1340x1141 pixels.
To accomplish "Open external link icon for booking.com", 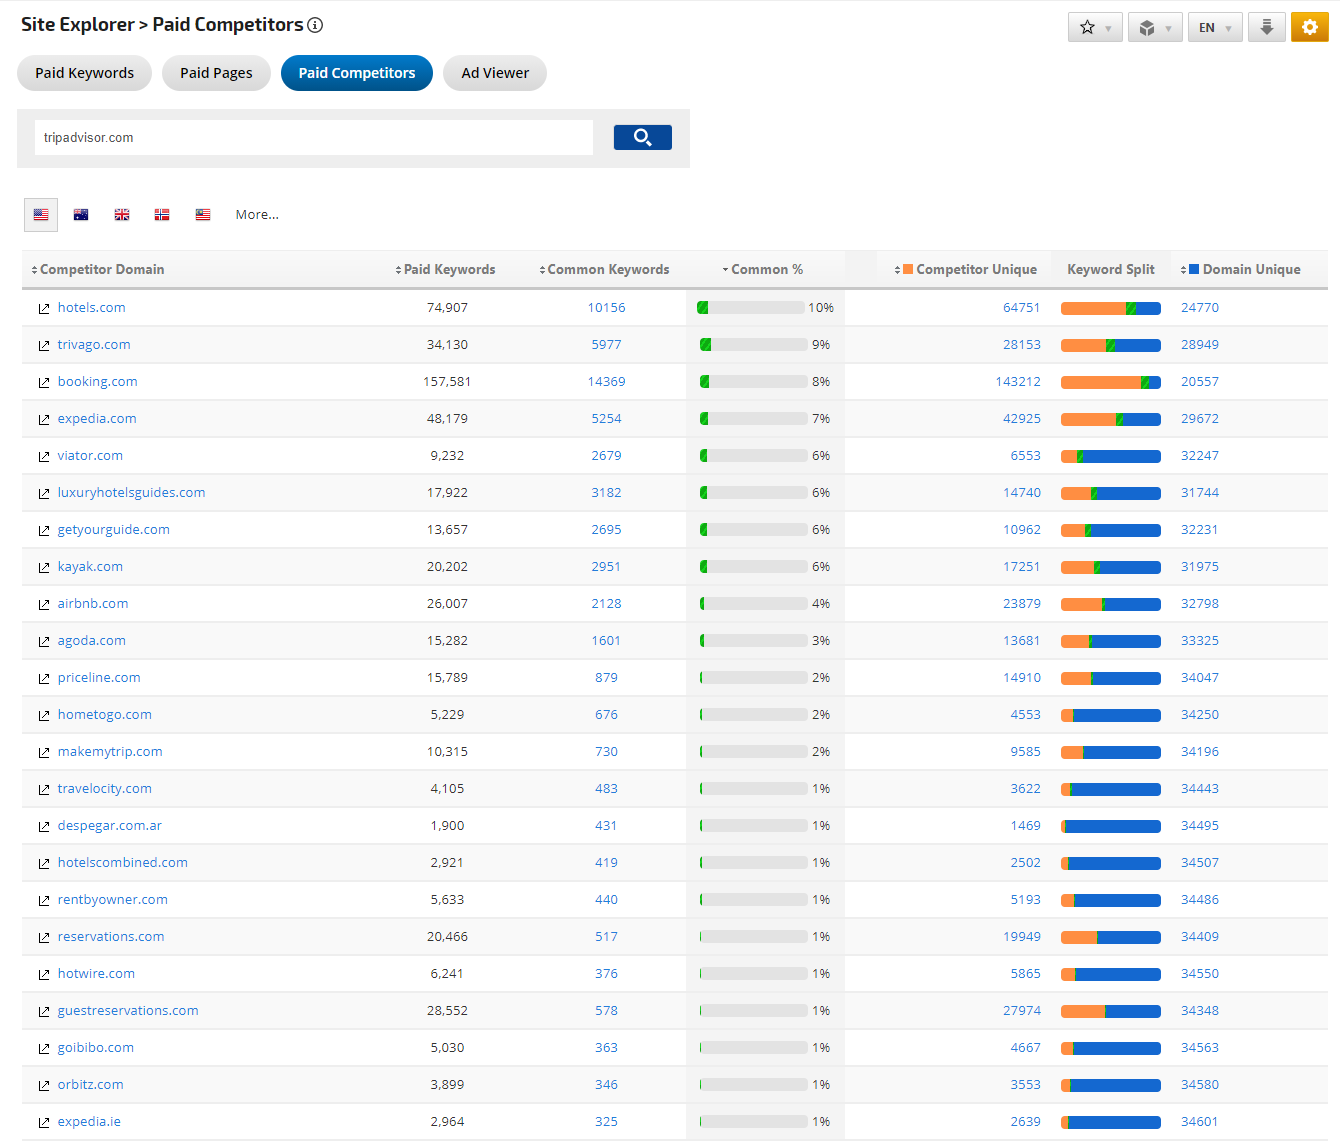I will click(x=44, y=382).
